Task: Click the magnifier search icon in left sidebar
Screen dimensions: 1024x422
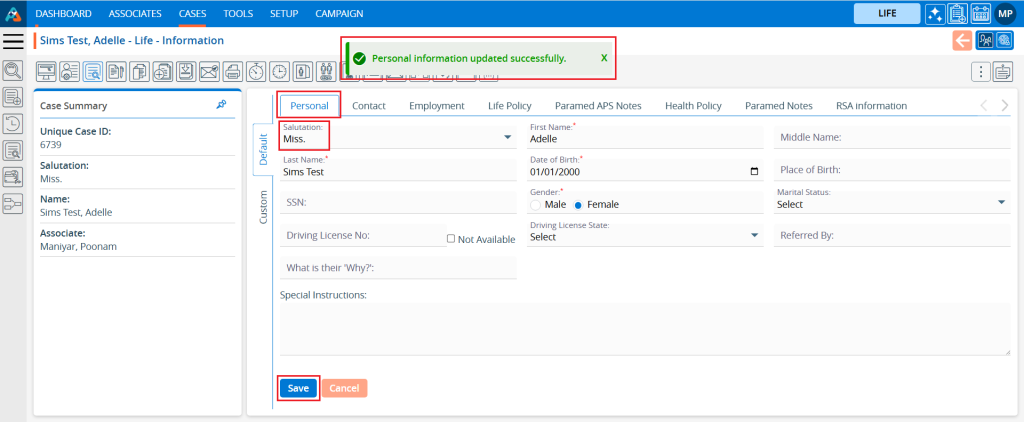Action: pos(13,71)
